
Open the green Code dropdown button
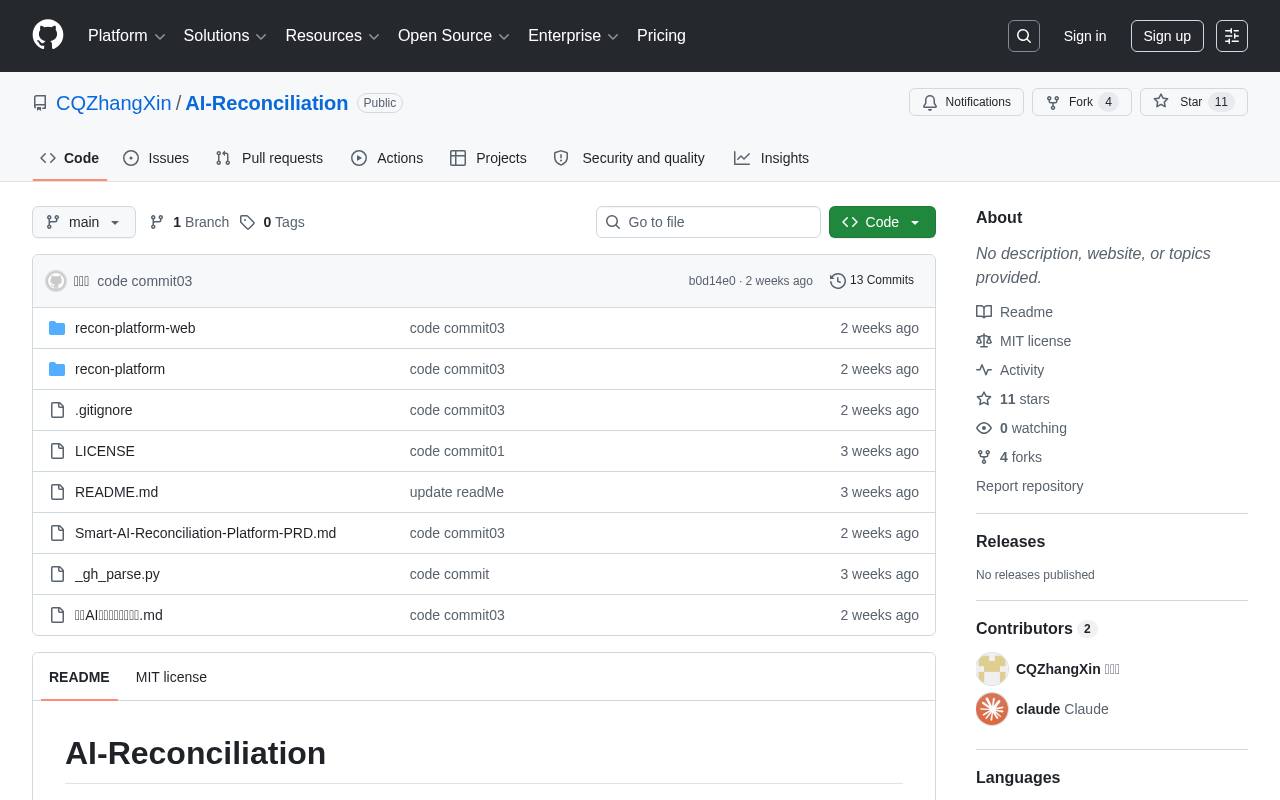coord(882,222)
